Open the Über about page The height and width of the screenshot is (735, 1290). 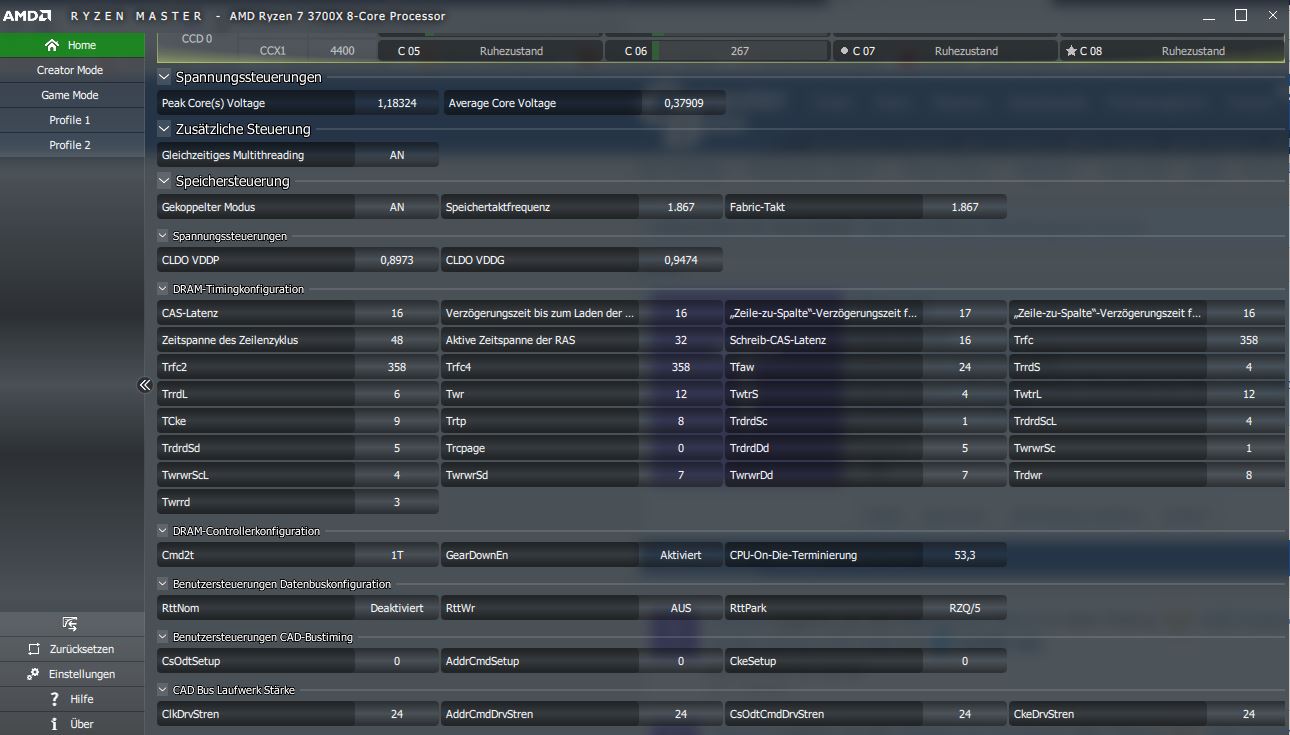coord(72,724)
